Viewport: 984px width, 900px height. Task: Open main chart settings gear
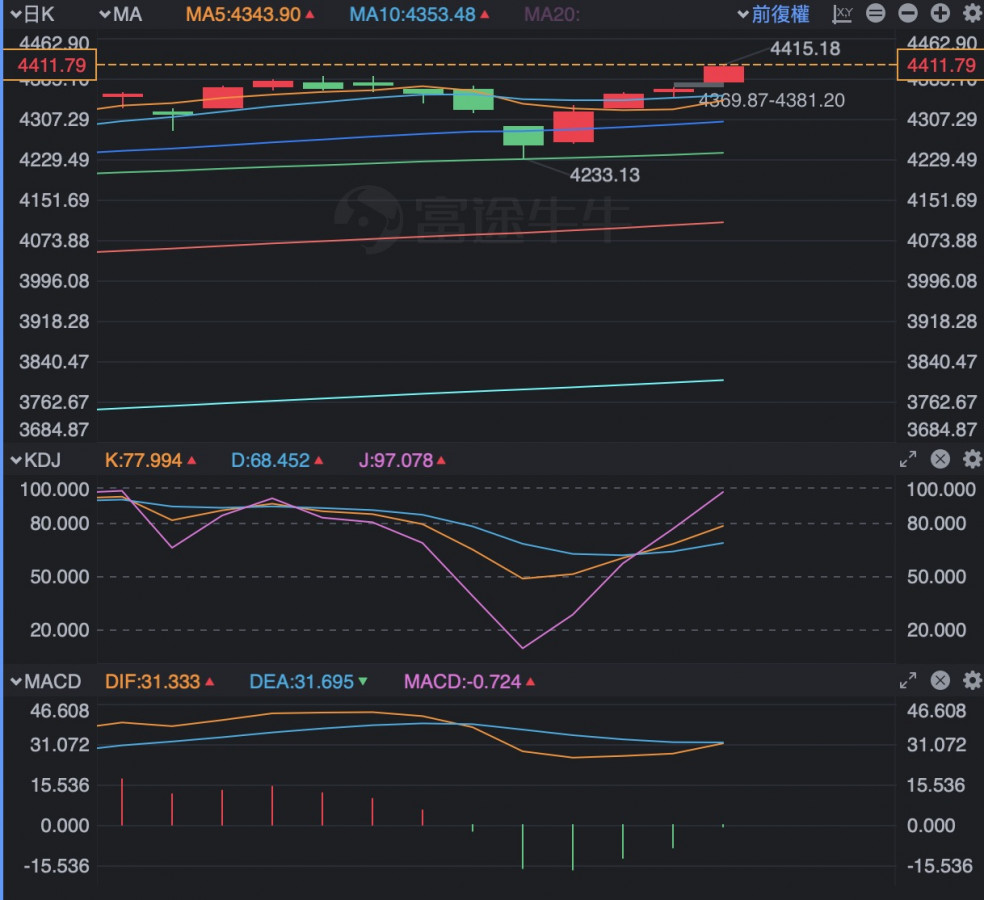pos(971,14)
